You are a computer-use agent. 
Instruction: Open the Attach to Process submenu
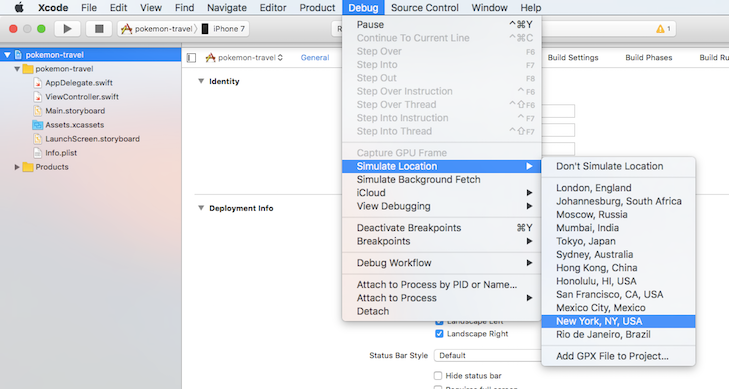pyautogui.click(x=441, y=298)
